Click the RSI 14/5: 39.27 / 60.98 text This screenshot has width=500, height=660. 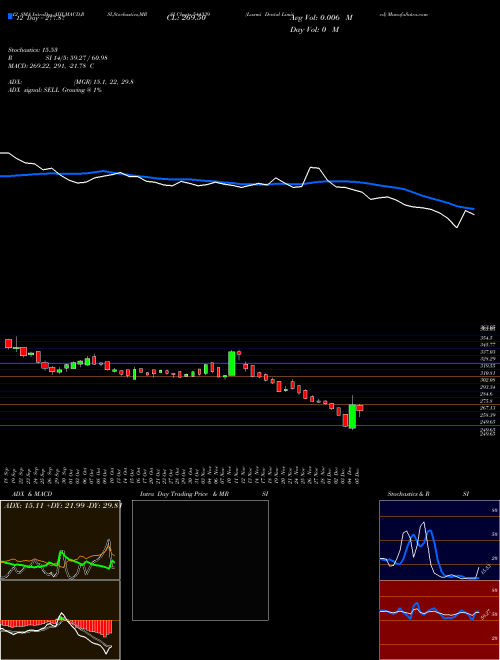[x=77, y=58]
